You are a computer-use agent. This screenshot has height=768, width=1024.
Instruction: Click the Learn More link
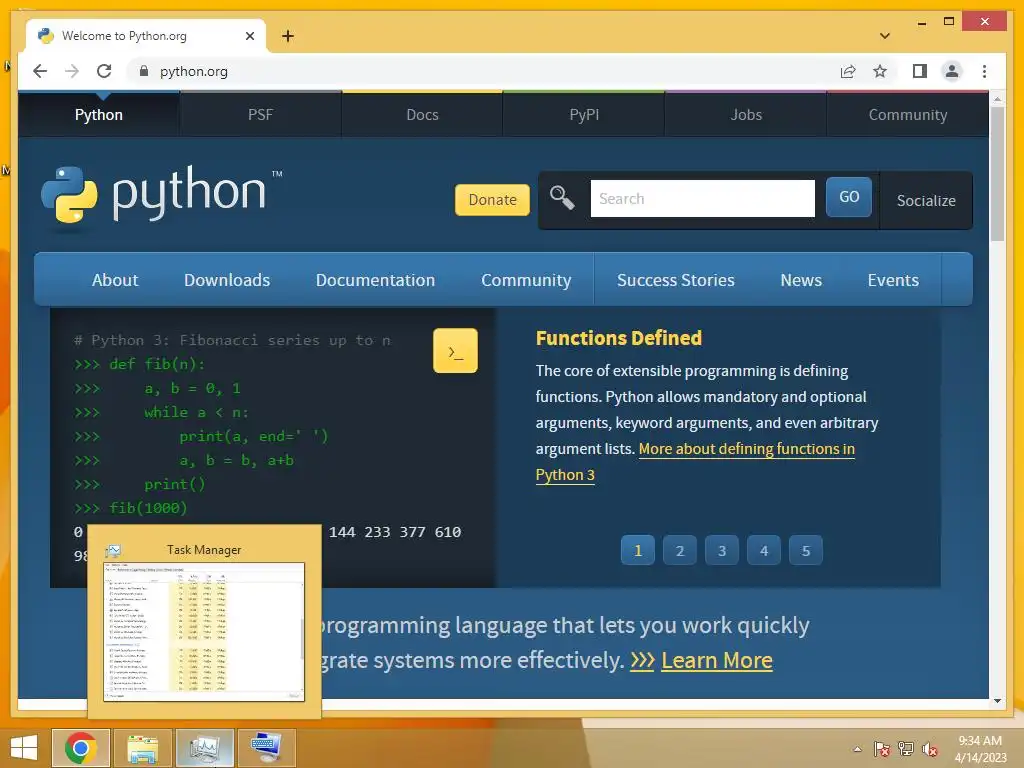(x=717, y=660)
